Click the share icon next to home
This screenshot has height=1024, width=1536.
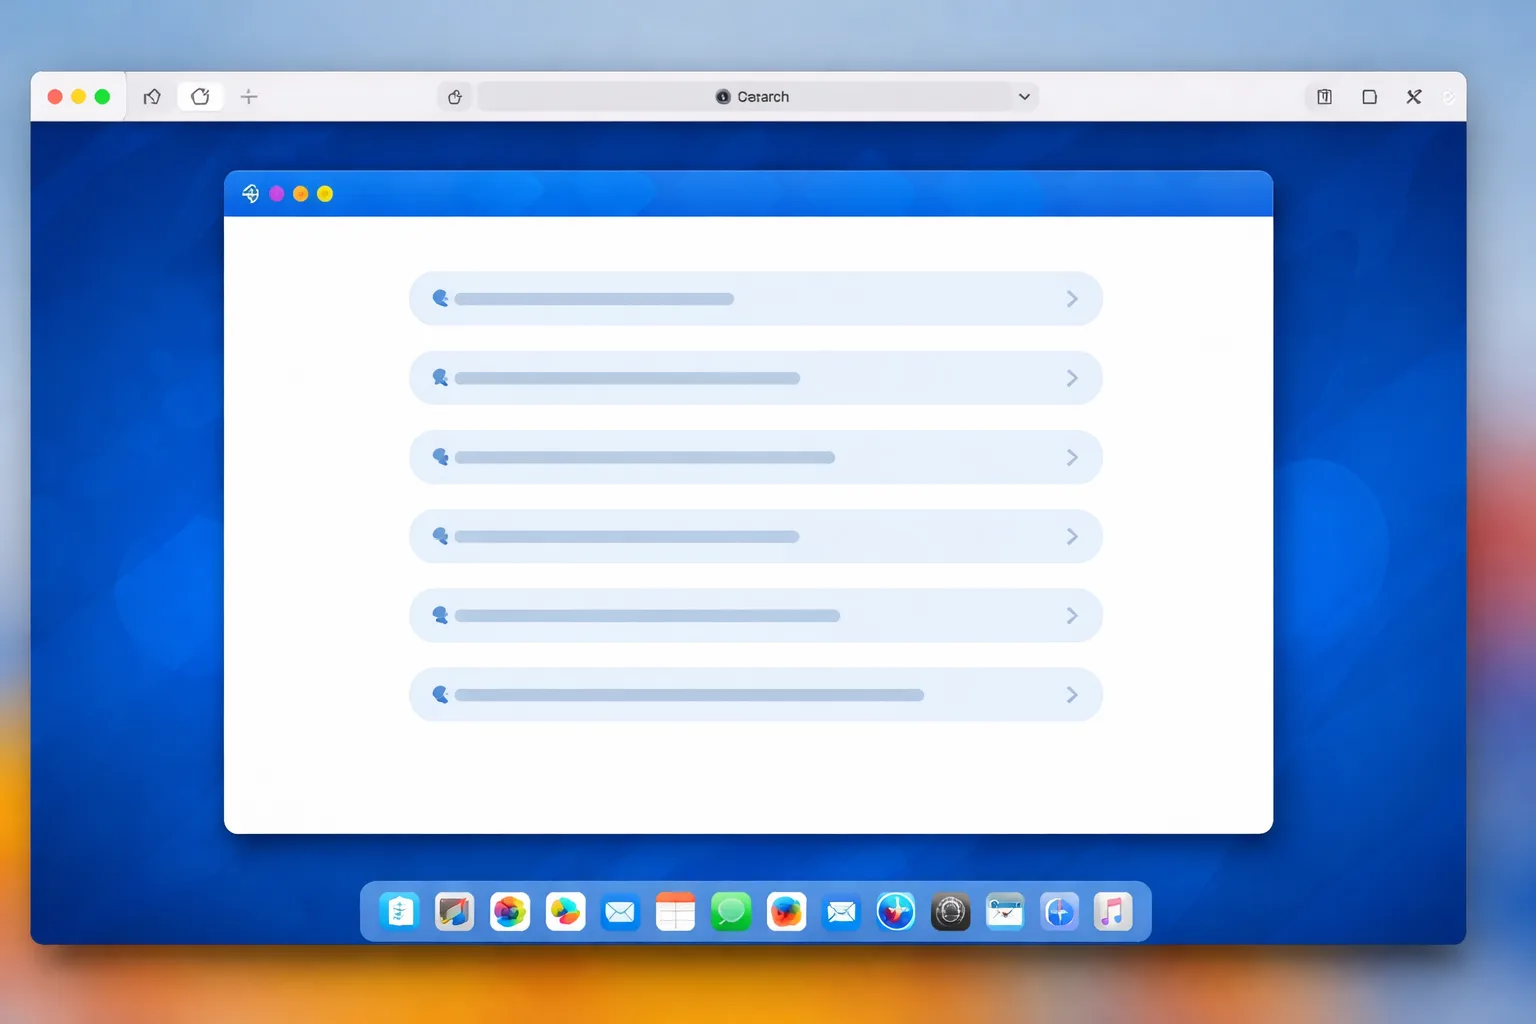coord(200,97)
